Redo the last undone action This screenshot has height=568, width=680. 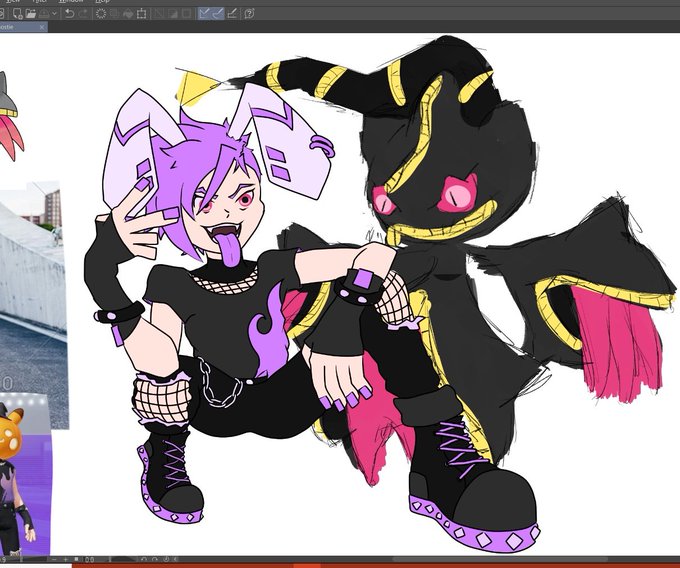coord(83,14)
